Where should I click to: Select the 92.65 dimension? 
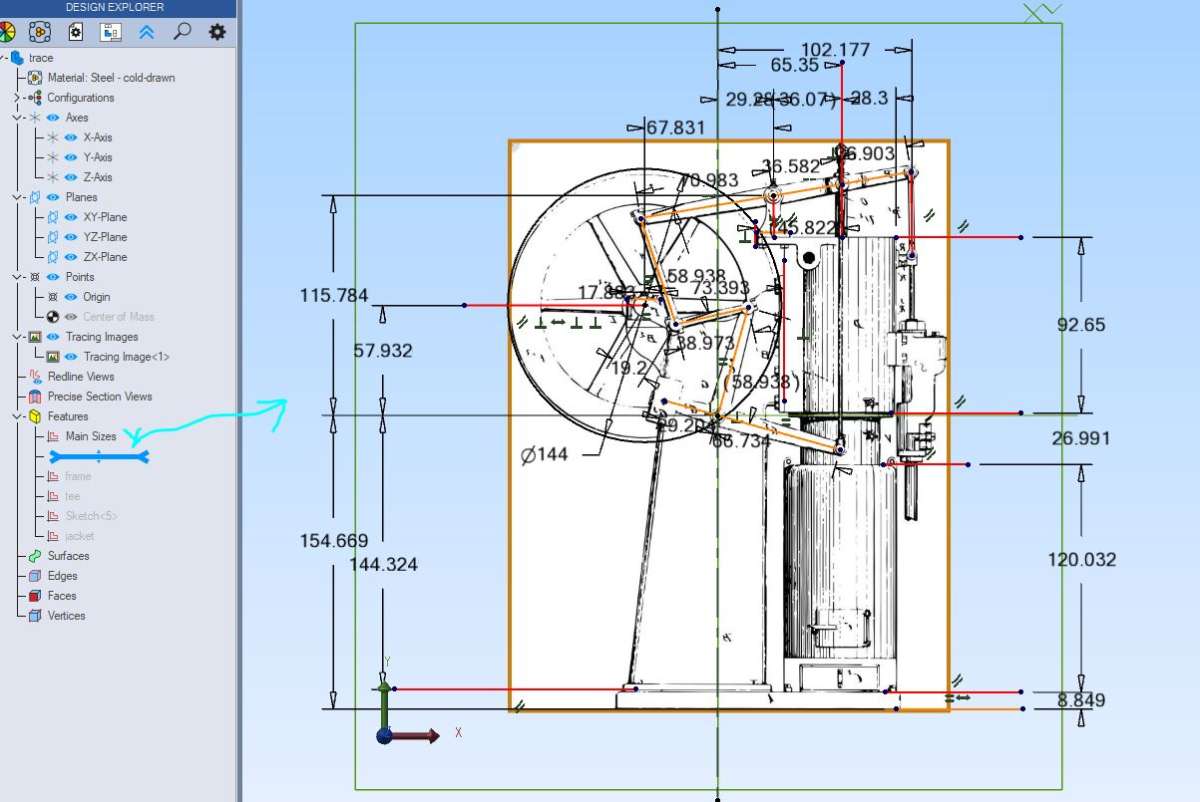[x=1081, y=324]
